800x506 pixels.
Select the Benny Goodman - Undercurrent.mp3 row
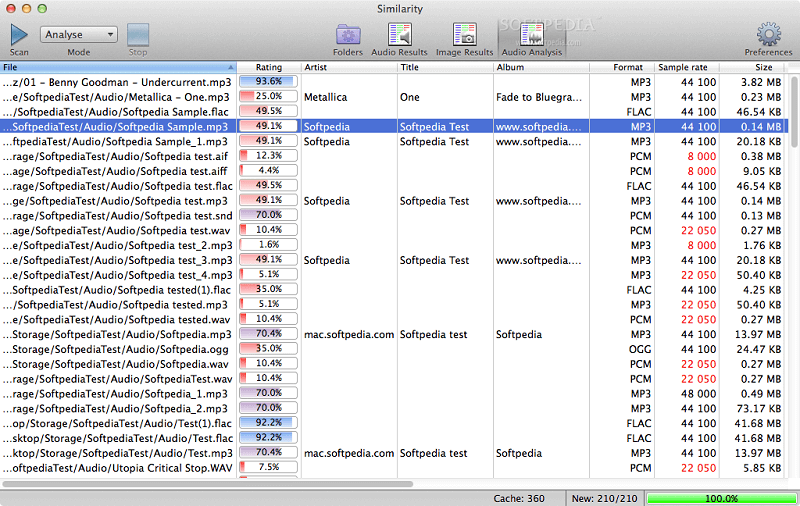tap(394, 82)
